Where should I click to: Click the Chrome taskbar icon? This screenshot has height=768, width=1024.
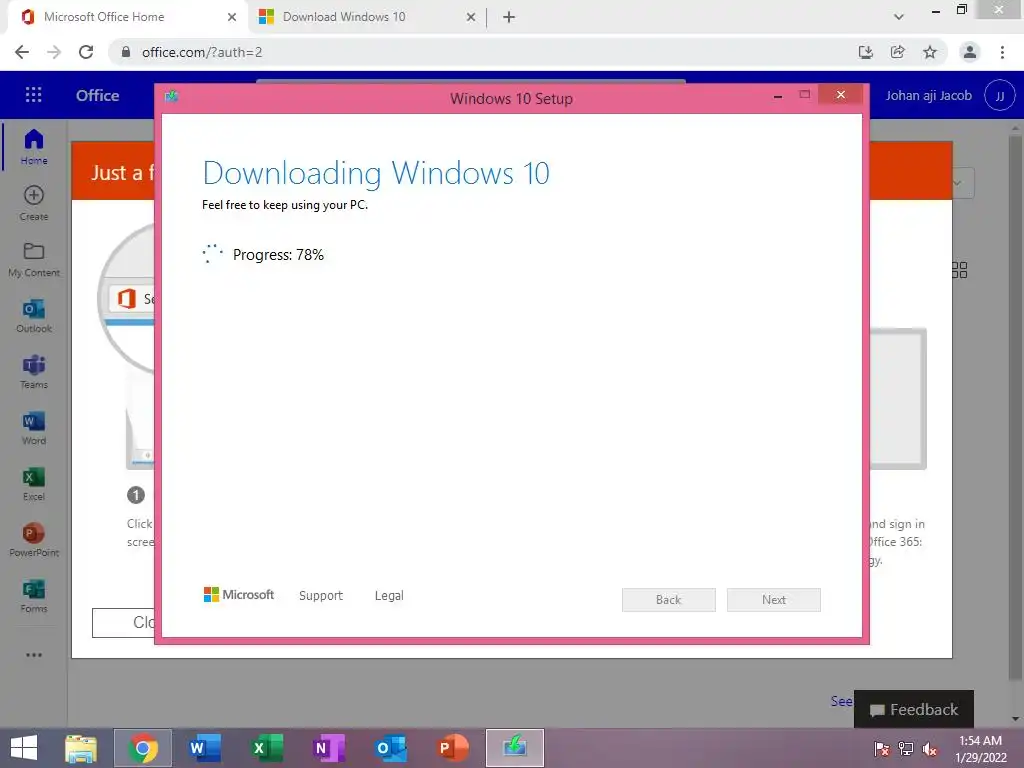pyautogui.click(x=143, y=748)
